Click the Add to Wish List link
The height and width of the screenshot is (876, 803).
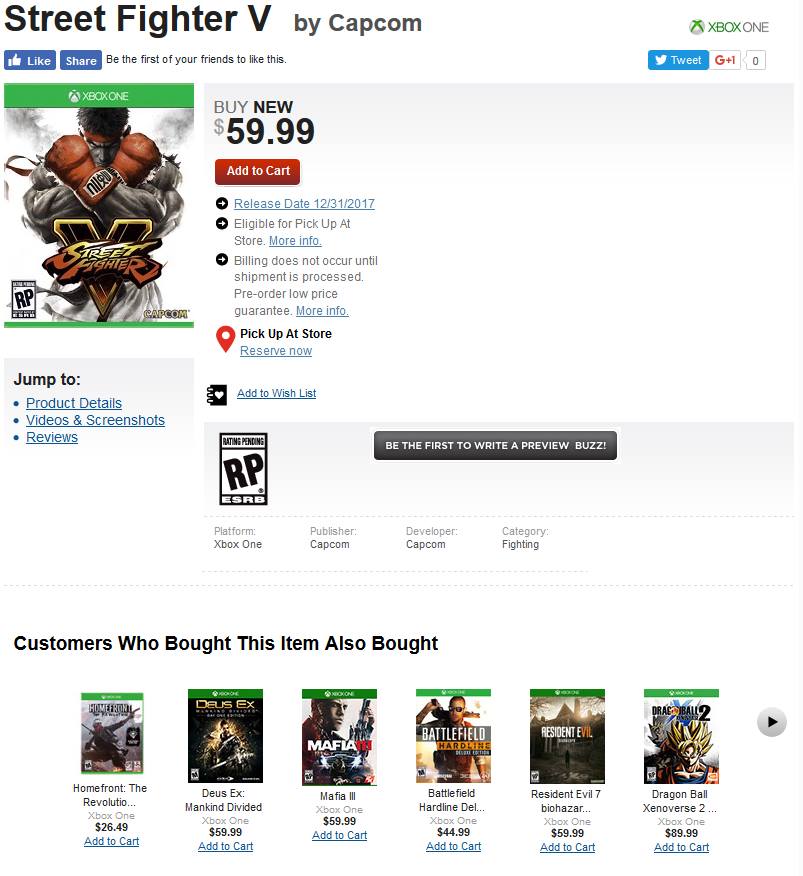click(276, 394)
